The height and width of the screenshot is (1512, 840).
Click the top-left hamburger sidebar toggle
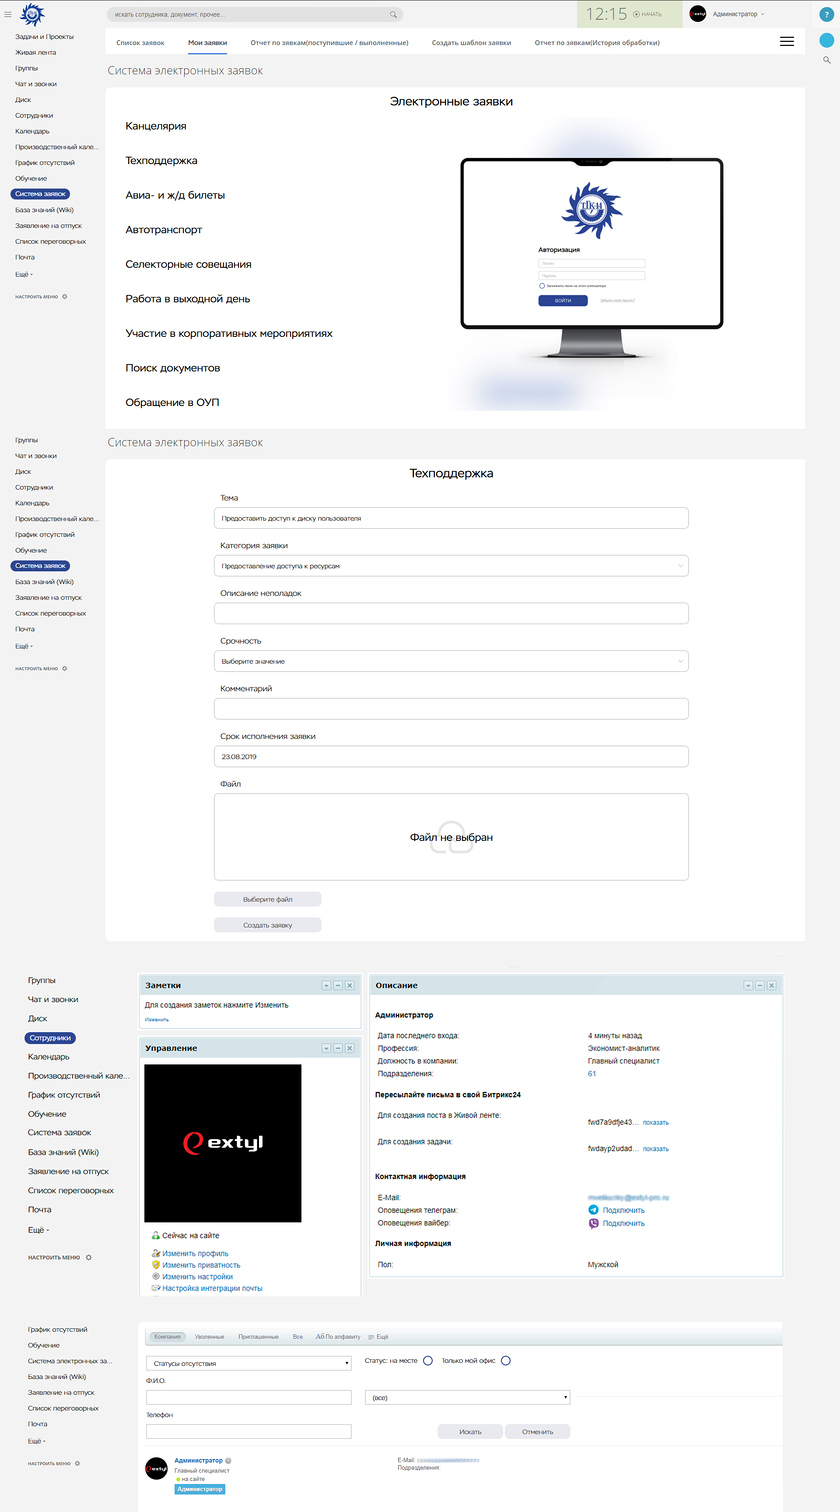pyautogui.click(x=8, y=14)
